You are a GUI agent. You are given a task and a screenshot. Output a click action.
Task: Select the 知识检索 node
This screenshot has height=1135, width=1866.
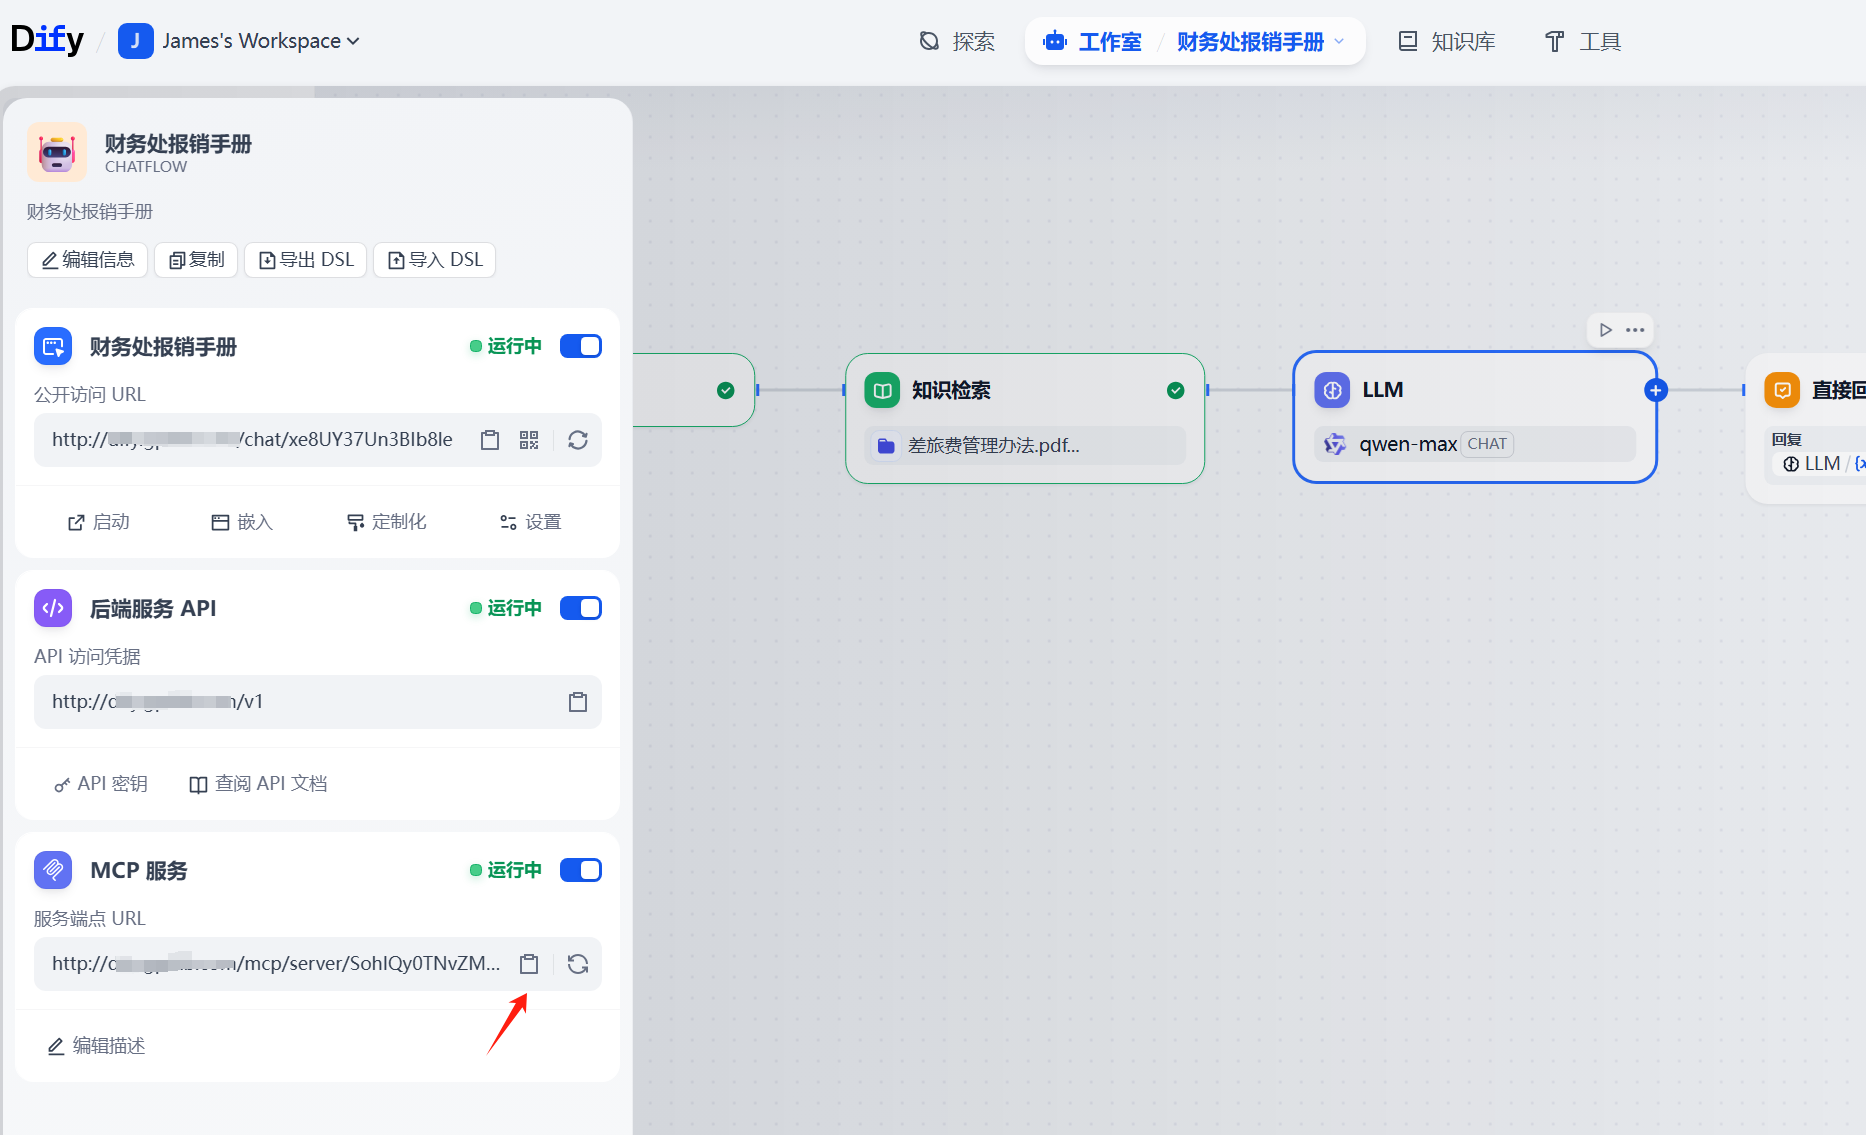coord(1025,418)
